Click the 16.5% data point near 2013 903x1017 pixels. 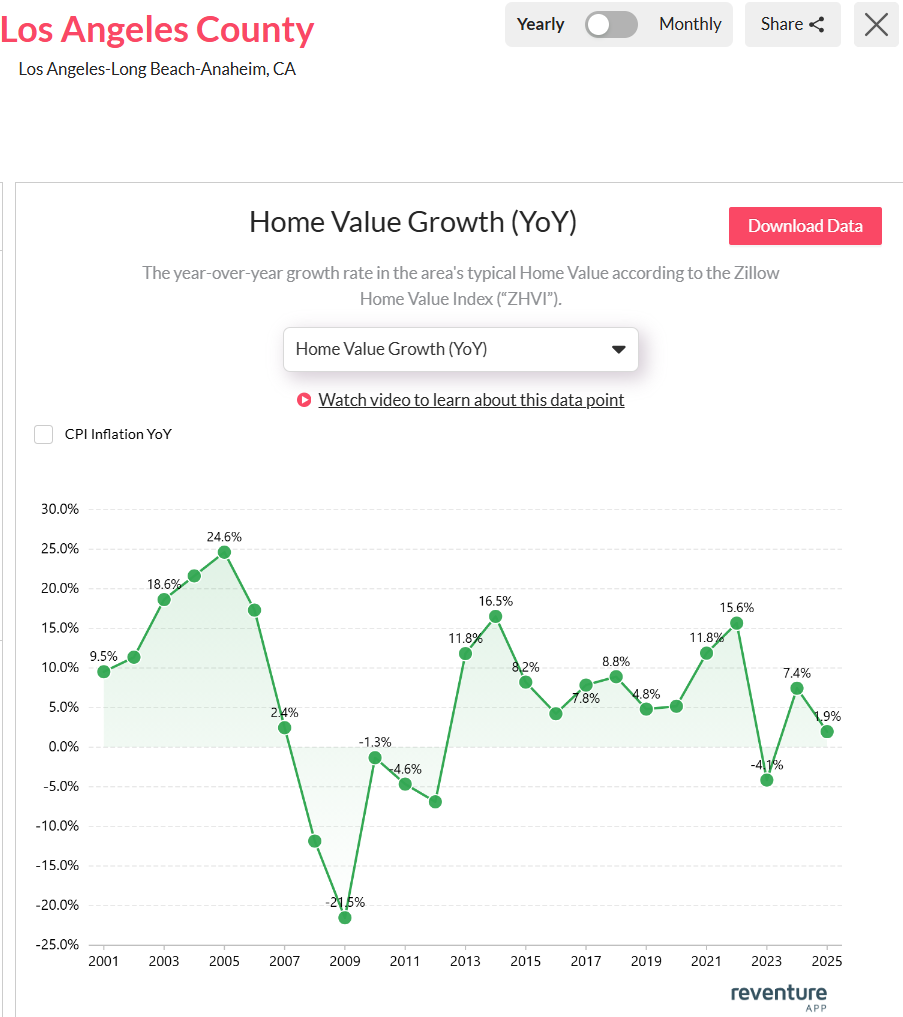click(x=495, y=616)
